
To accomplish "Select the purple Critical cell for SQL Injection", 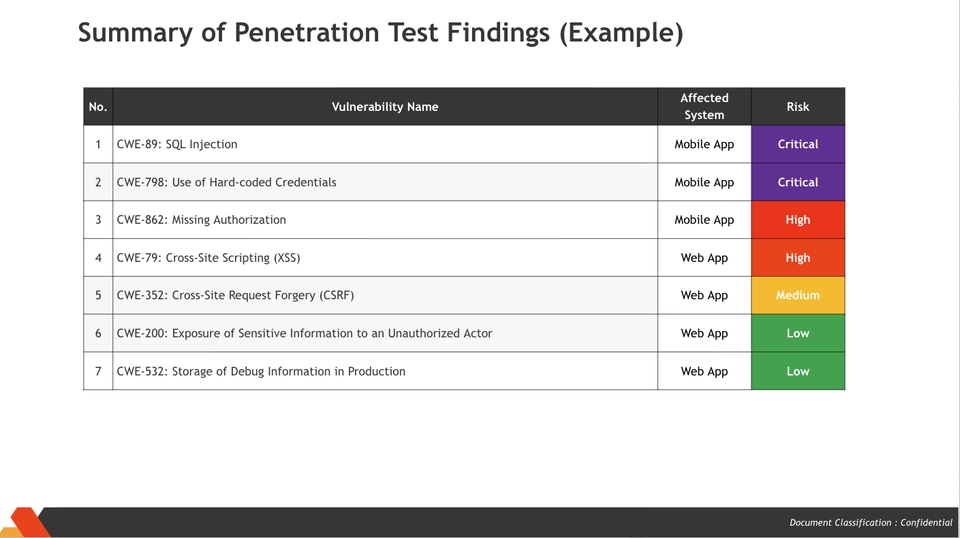I will pyautogui.click(x=798, y=144).
